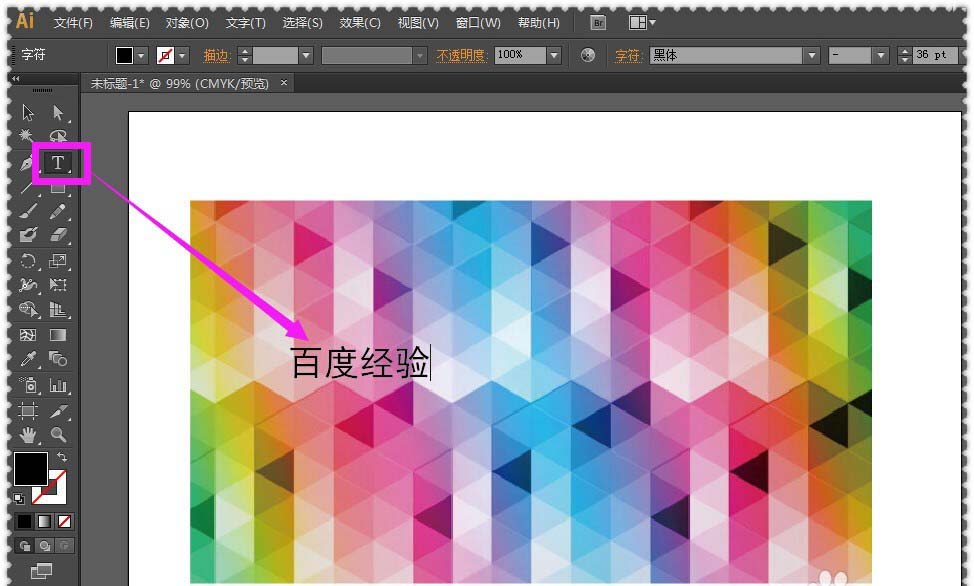Select the Free Transform tool
The image size is (974, 586).
tap(58, 285)
